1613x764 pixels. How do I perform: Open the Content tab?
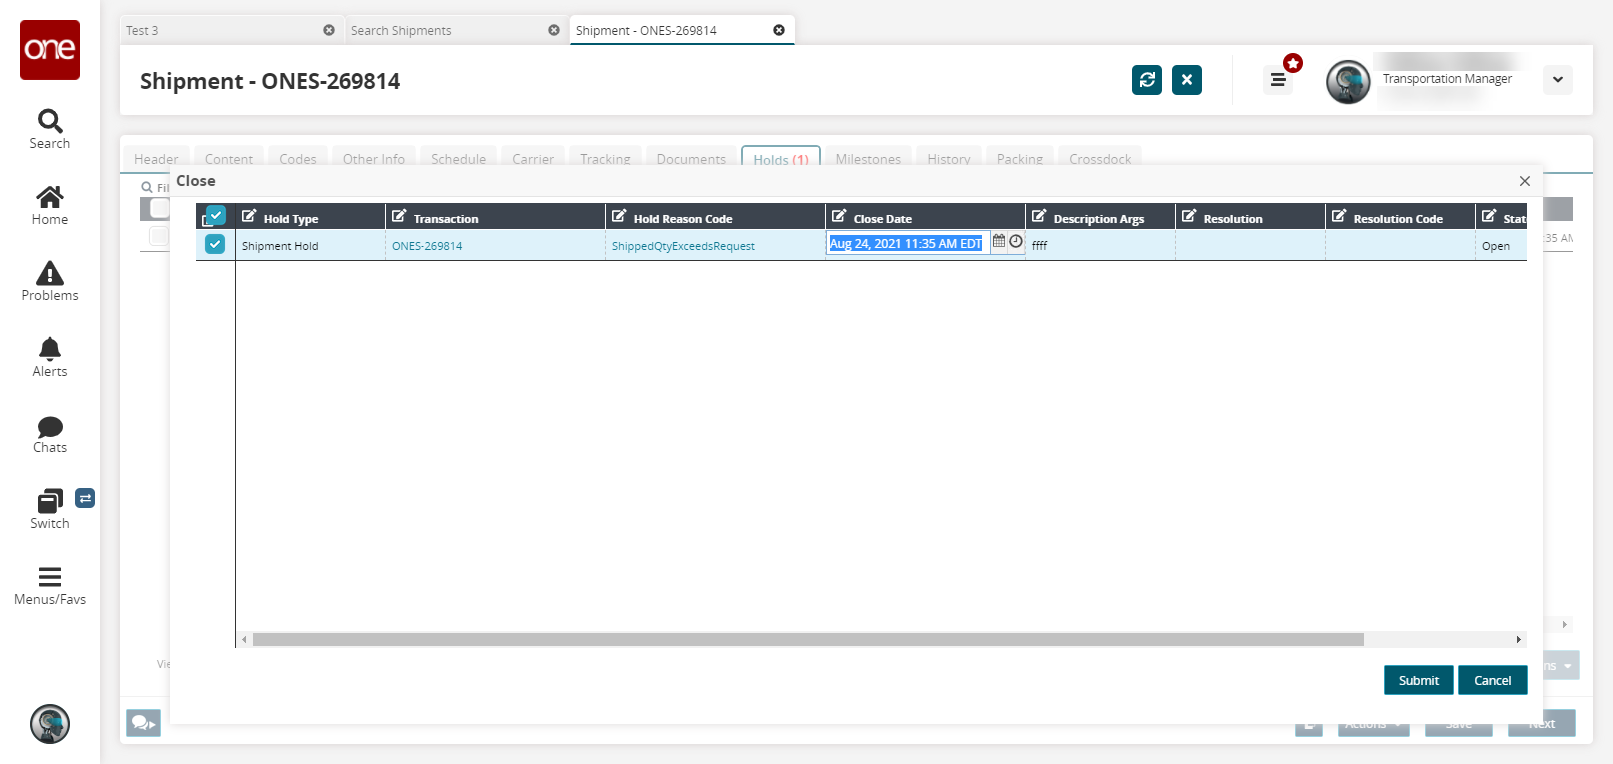229,159
